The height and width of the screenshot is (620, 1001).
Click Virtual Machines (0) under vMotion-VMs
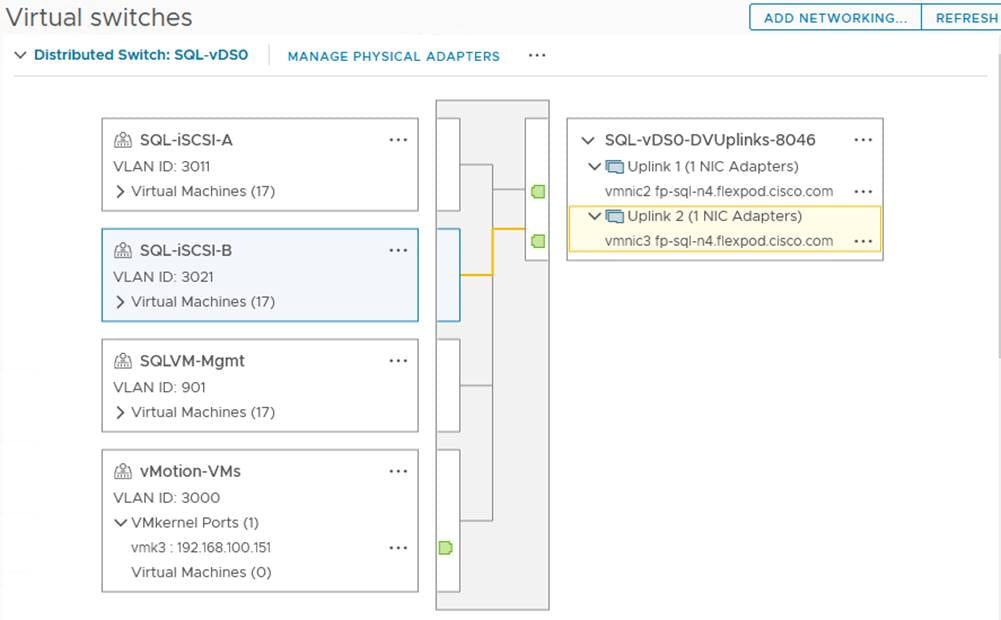tap(201, 572)
